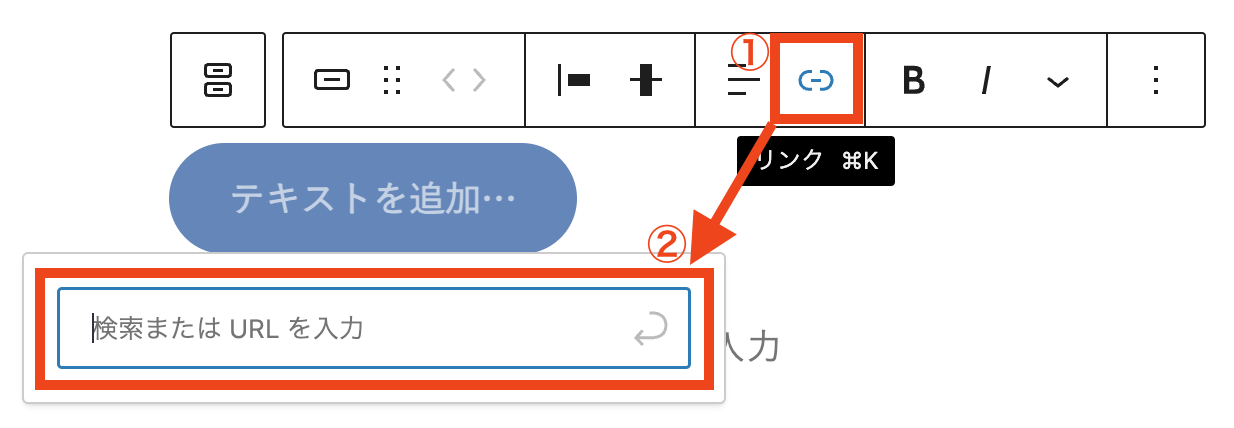Open the vertical alignment control
Viewport: 1234px width, 428px height.
[x=647, y=80]
